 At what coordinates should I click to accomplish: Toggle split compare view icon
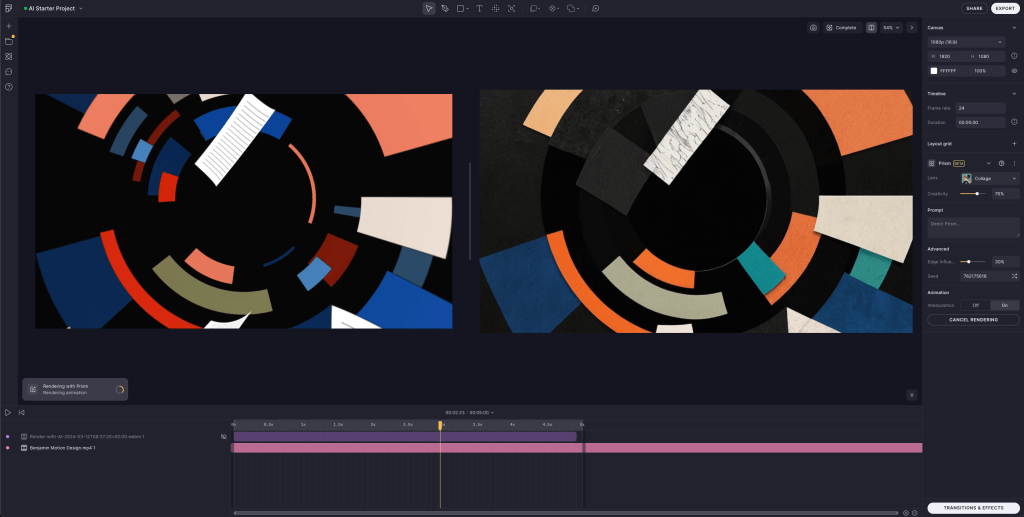(871, 28)
